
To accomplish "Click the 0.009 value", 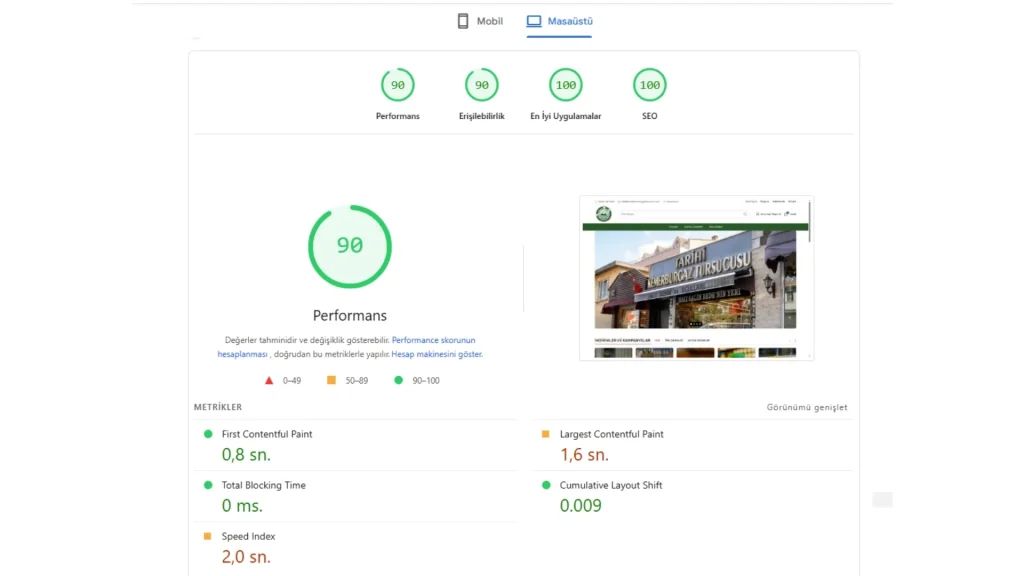I will 581,505.
